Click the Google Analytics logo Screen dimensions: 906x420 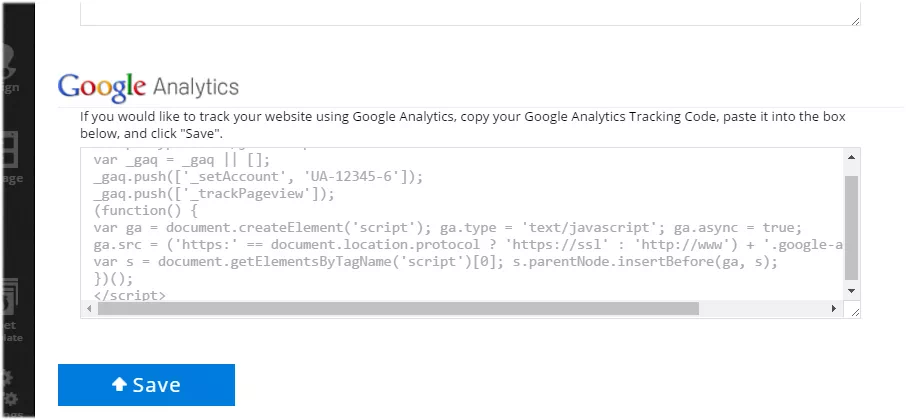pyautogui.click(x=148, y=85)
